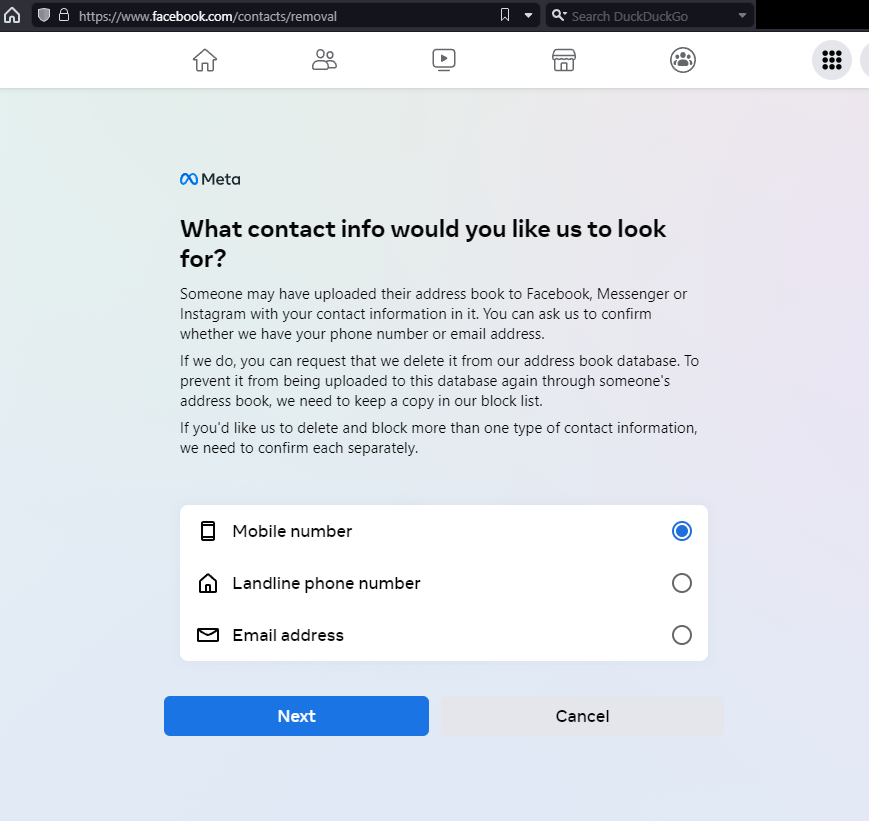Image resolution: width=869 pixels, height=821 pixels.
Task: Select the Email address option
Action: (682, 635)
